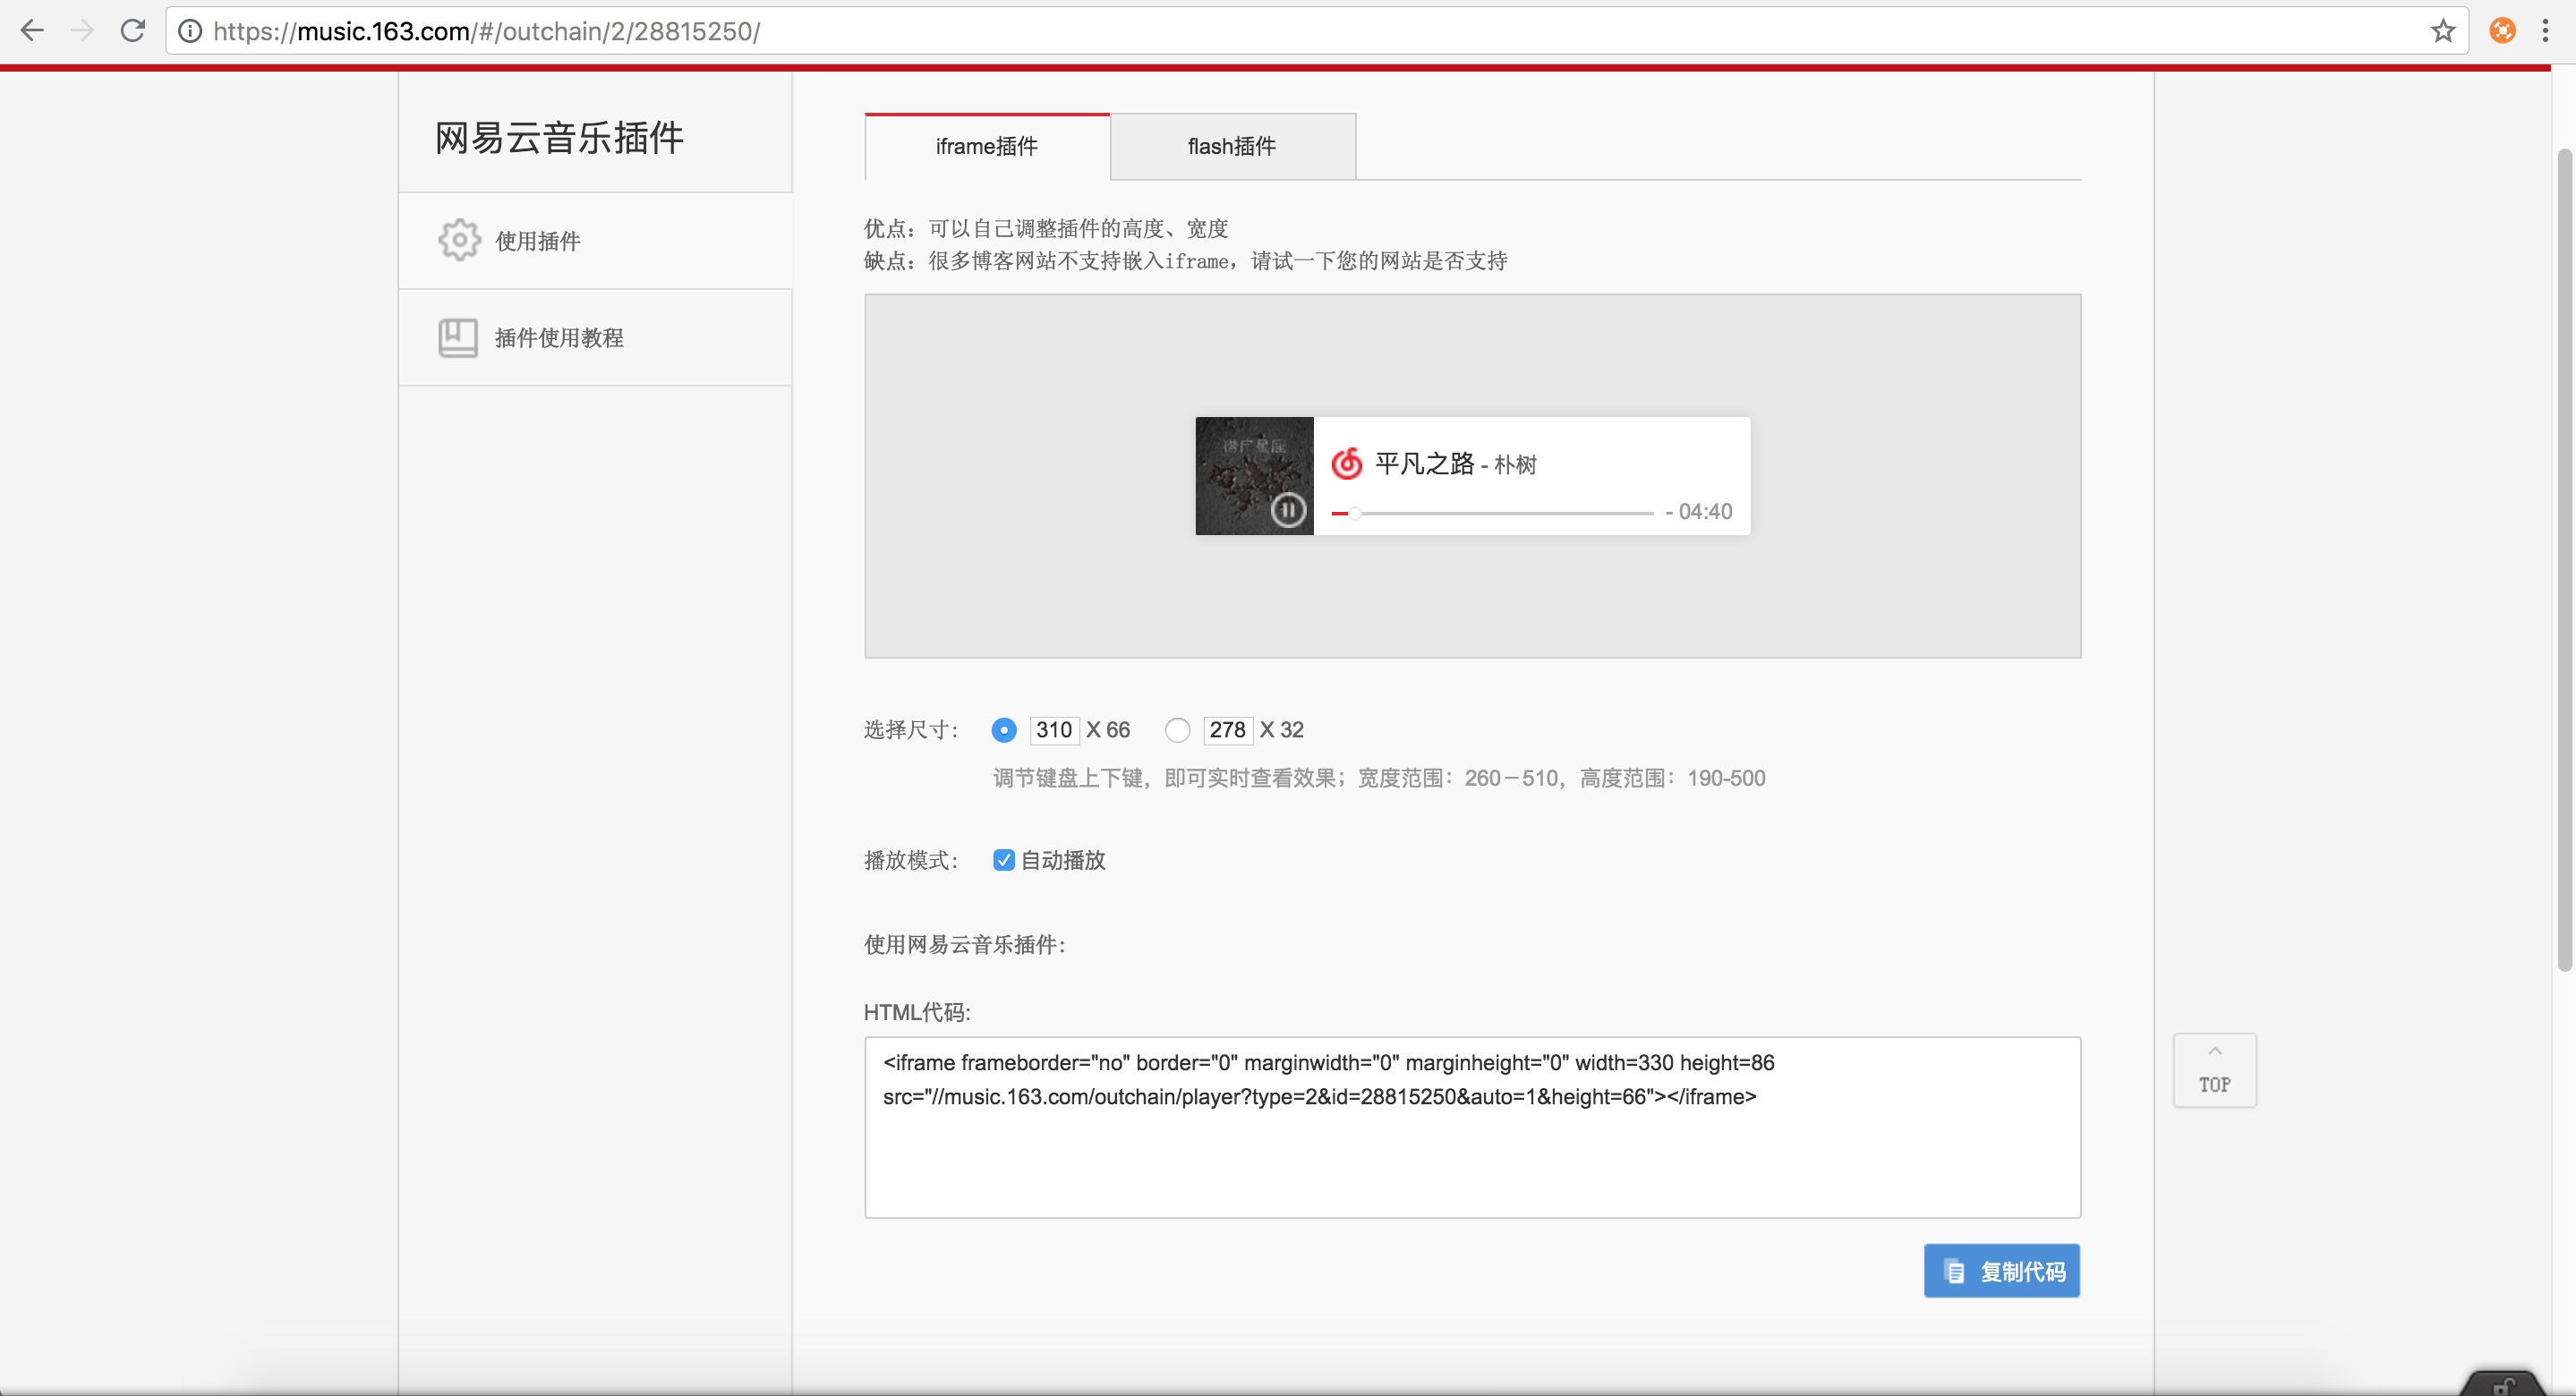Click the 自动播放 label text
Screen dimensions: 2576x1396
click(x=1063, y=860)
